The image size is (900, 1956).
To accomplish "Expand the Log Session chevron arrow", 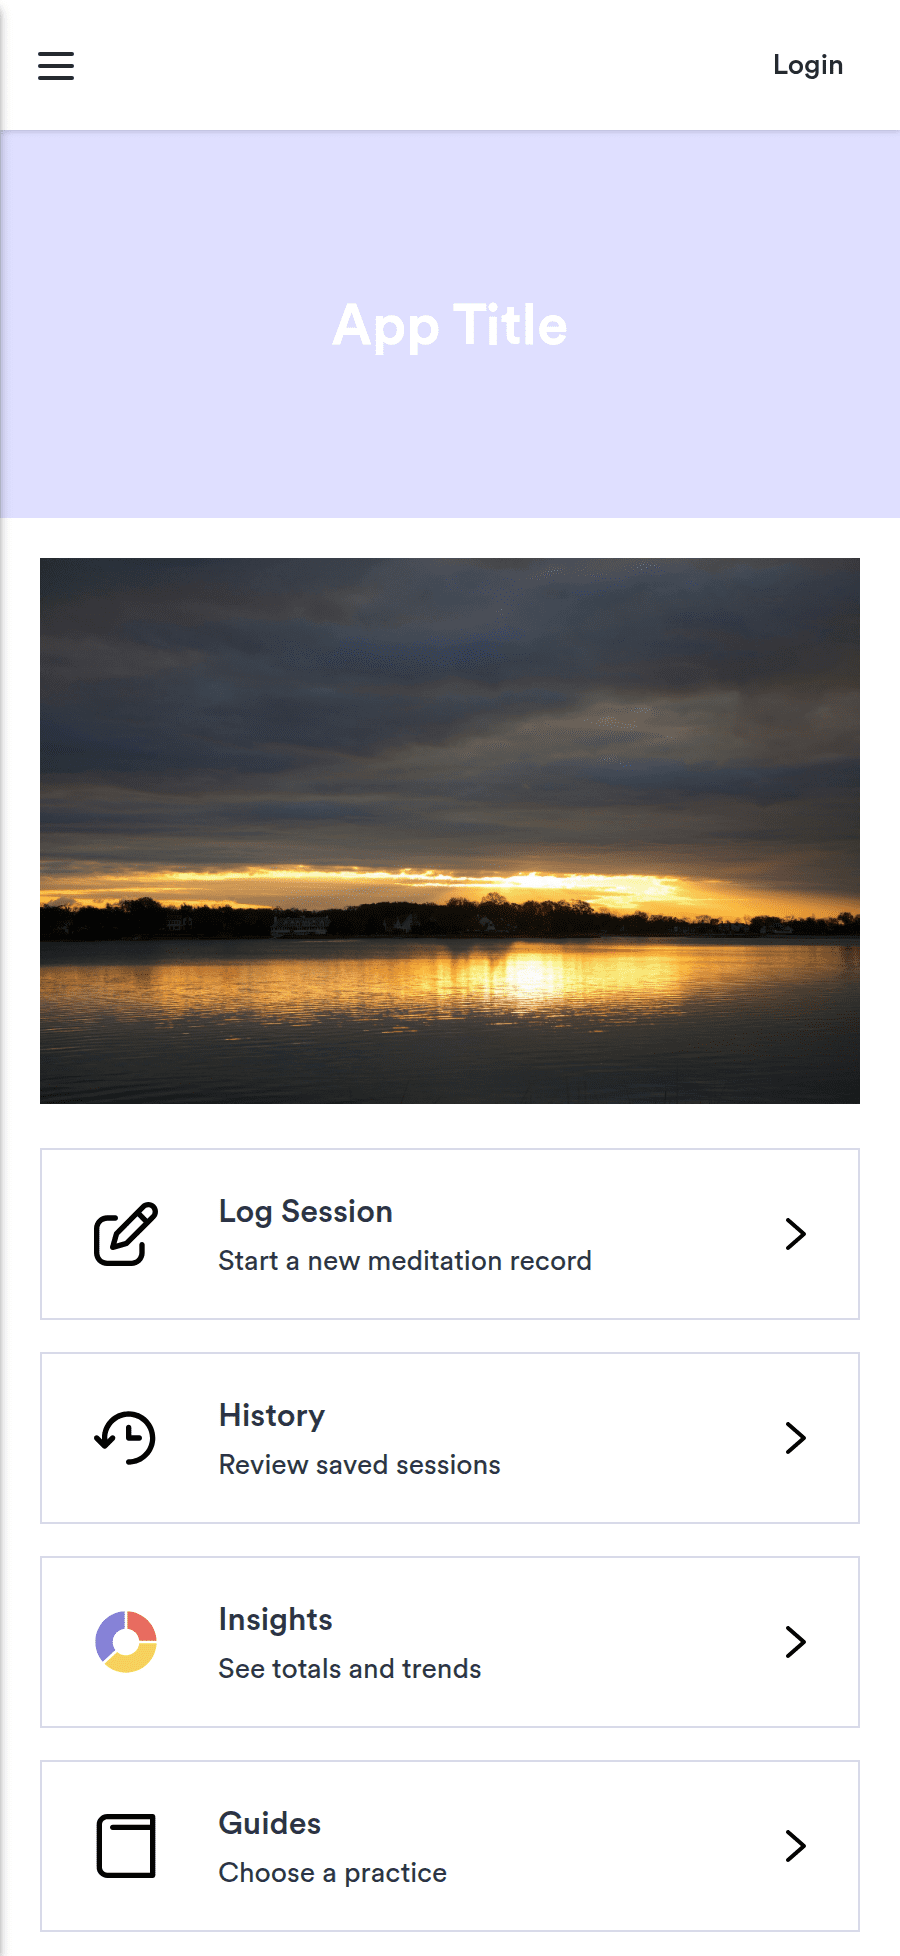I will (796, 1234).
